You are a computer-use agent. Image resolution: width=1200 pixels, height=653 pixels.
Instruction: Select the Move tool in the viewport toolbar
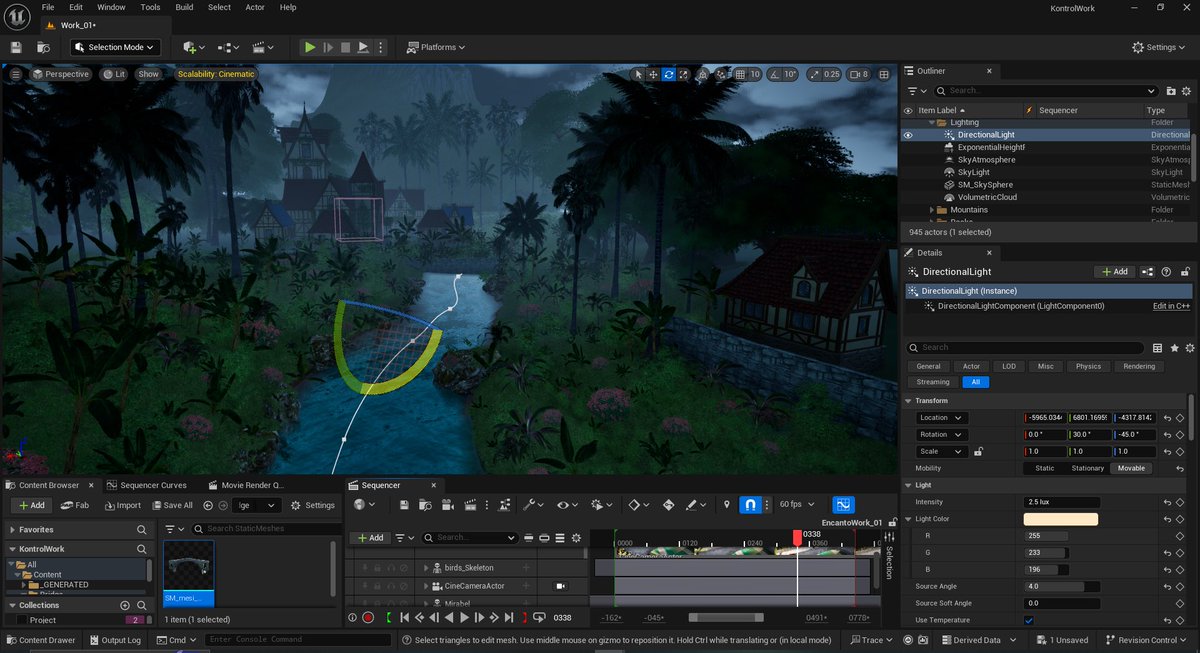[x=652, y=74]
